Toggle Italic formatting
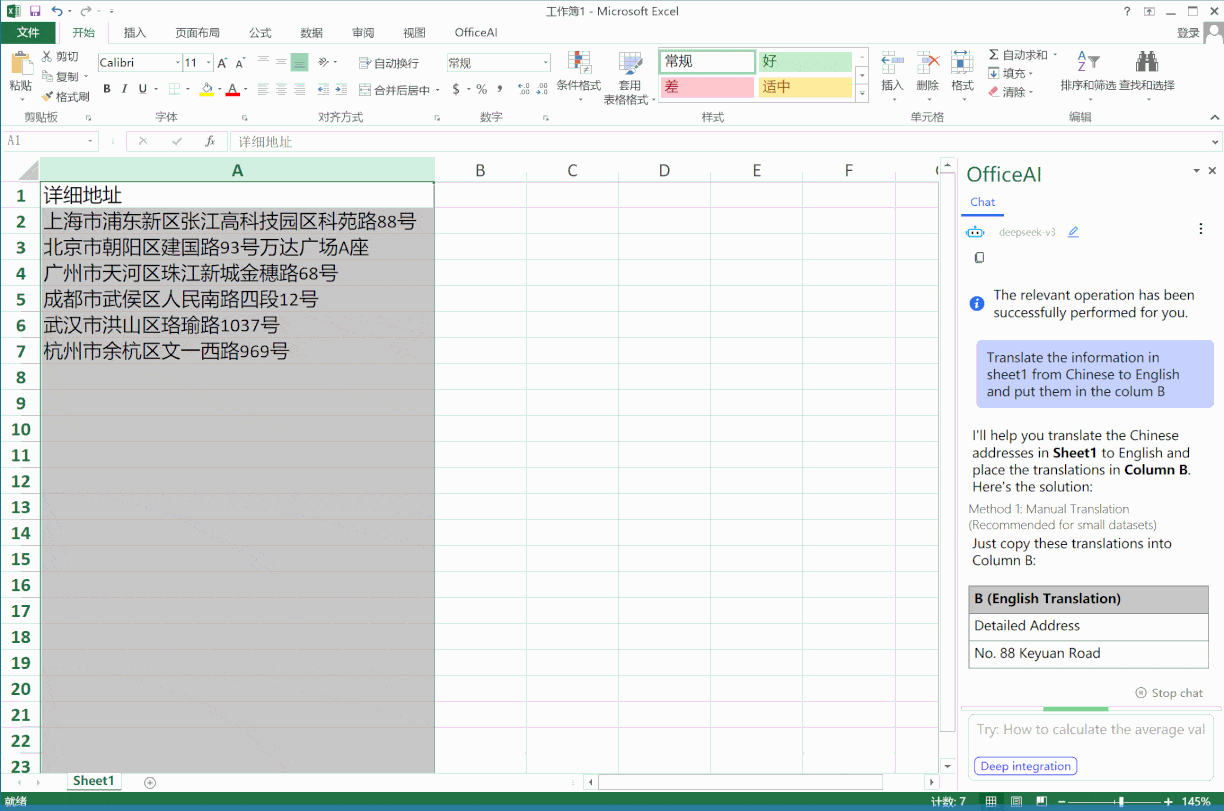 pos(124,89)
